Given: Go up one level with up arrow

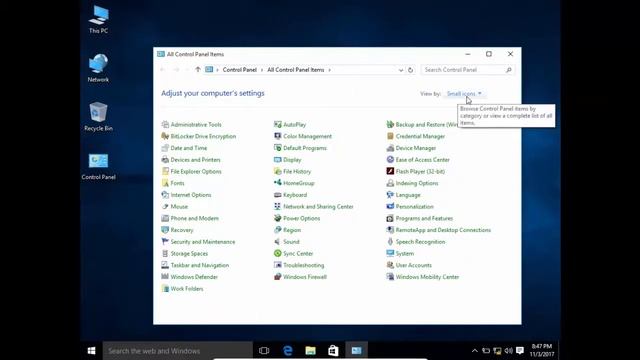Looking at the screenshot, I should (198, 69).
